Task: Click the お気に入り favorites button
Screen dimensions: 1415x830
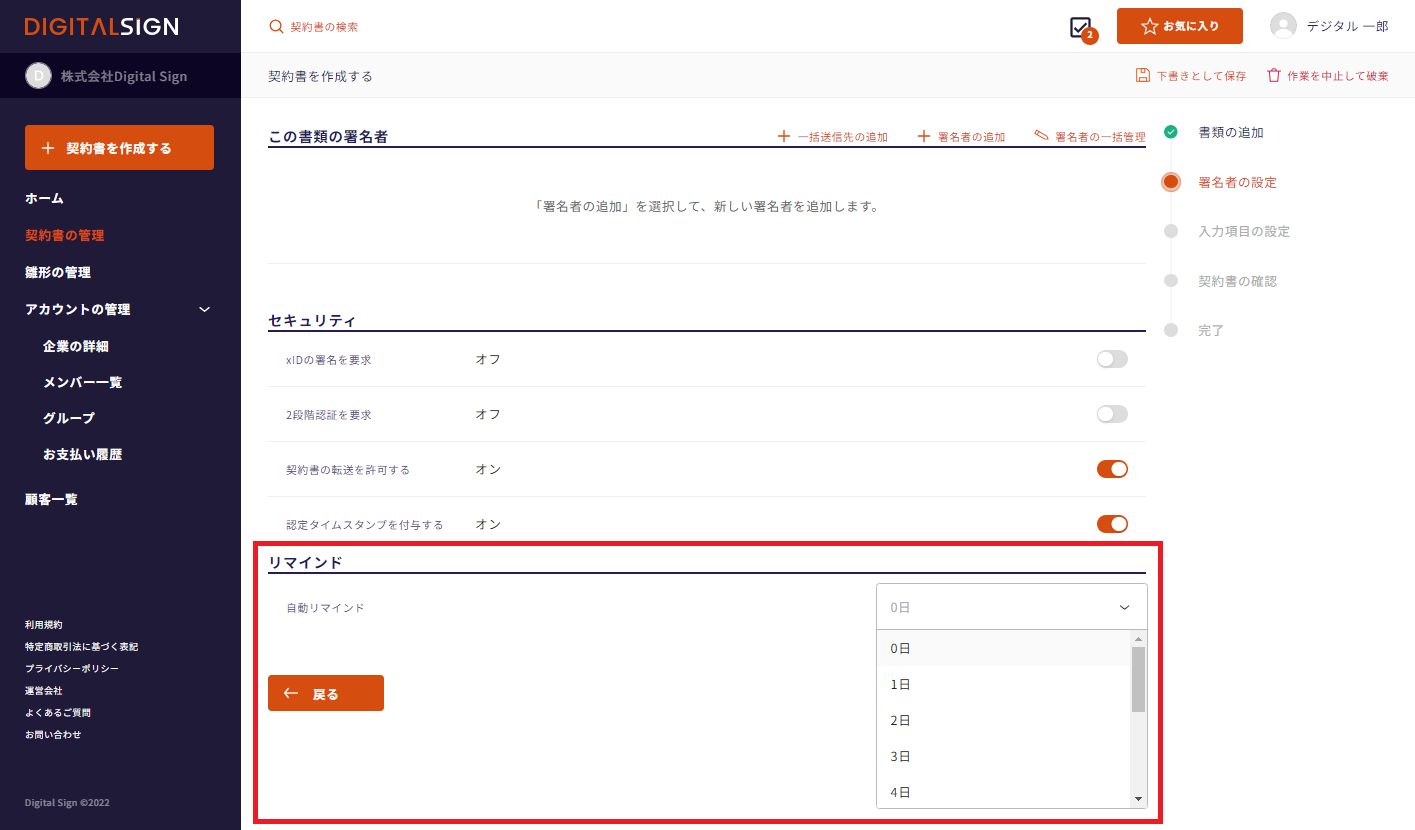Action: [x=1179, y=26]
